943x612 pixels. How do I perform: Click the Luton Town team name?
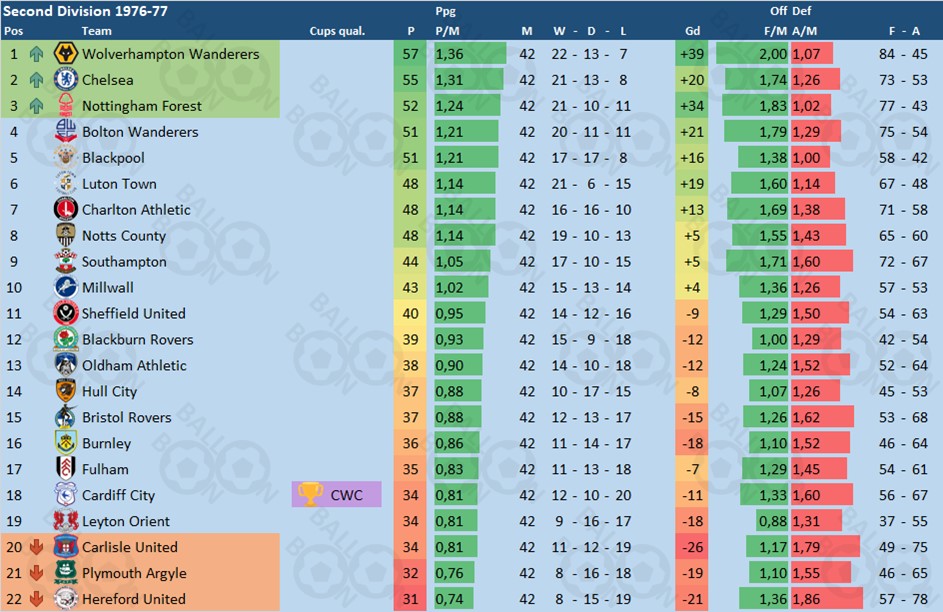tap(119, 184)
